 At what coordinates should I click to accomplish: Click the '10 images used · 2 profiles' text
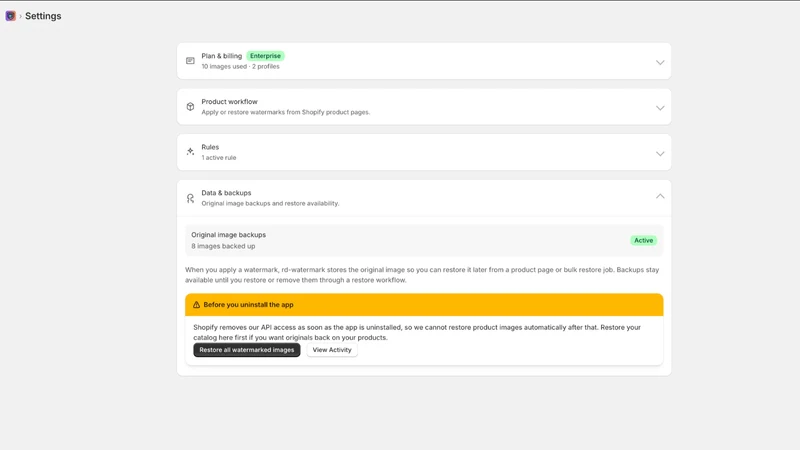240,66
